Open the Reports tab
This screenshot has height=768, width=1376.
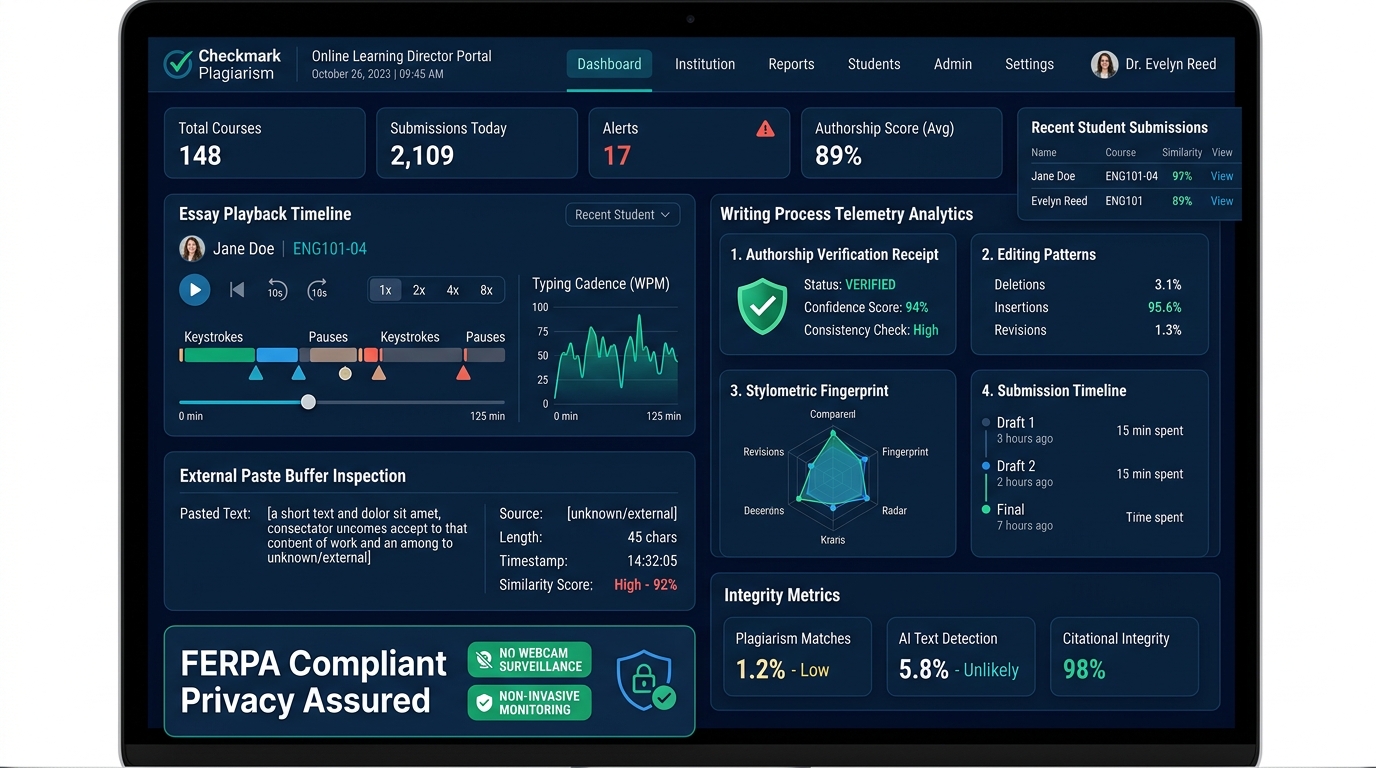(791, 64)
